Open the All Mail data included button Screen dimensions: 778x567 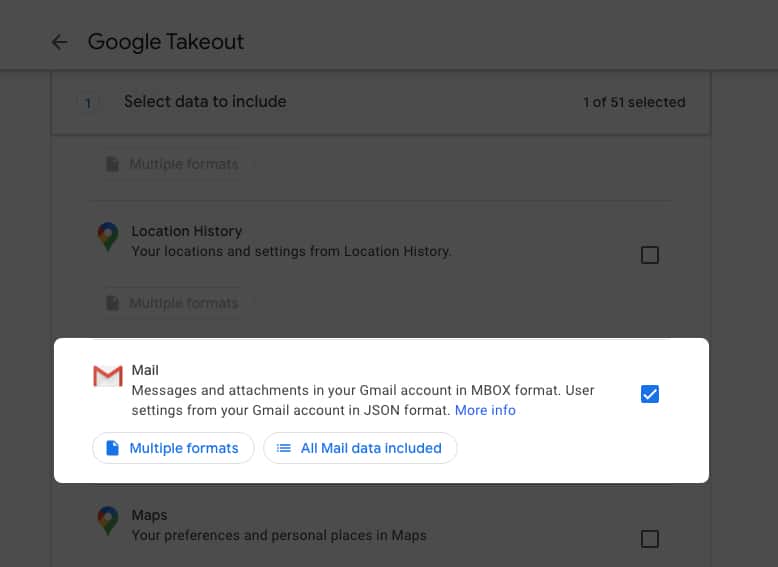click(x=360, y=448)
